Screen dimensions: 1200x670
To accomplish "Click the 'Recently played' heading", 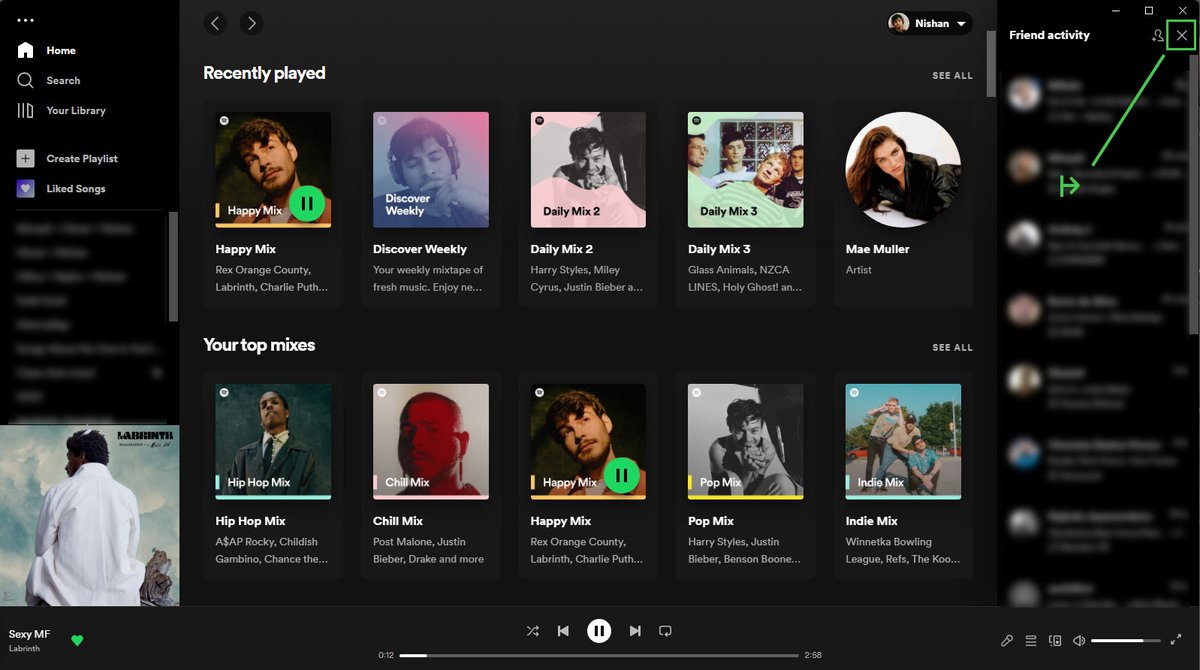I will click(x=264, y=73).
